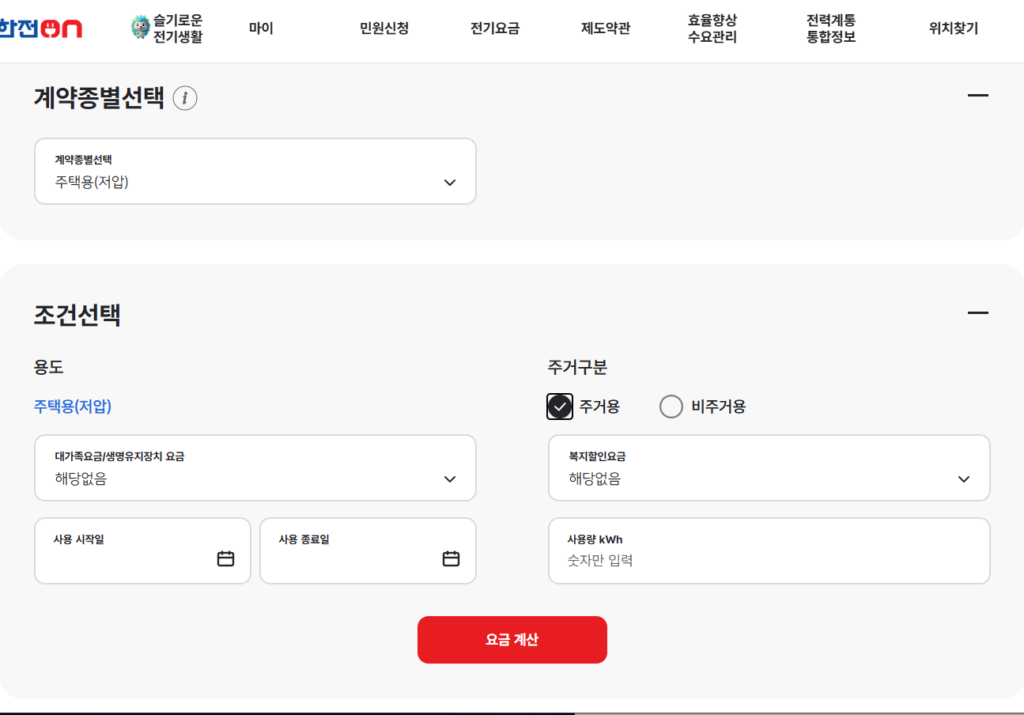Click the 사용량 kWh input field

769,550
